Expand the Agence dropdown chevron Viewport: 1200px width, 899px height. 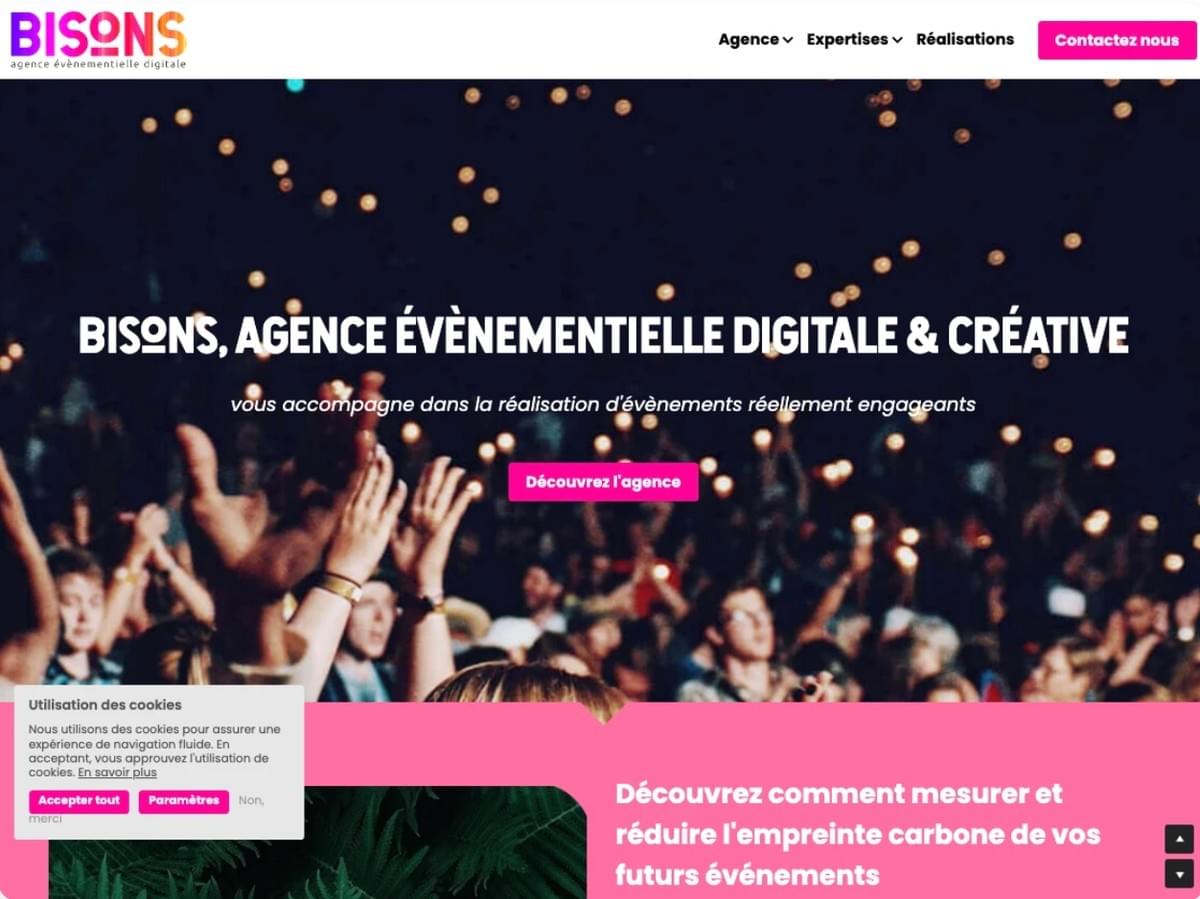788,40
